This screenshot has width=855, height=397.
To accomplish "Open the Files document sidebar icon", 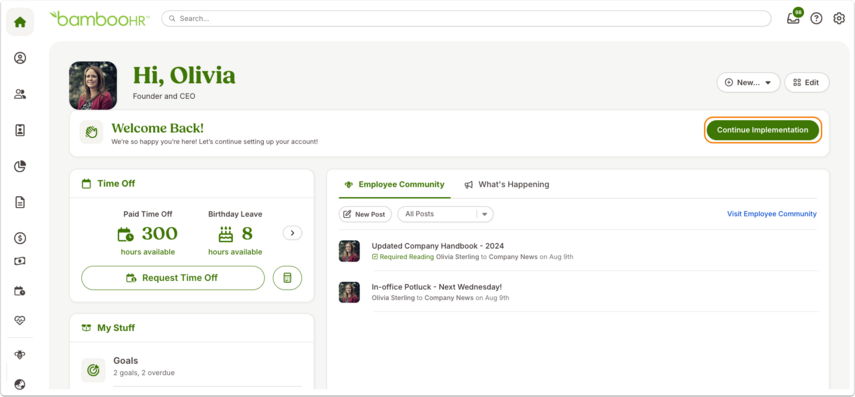I will tap(20, 202).
